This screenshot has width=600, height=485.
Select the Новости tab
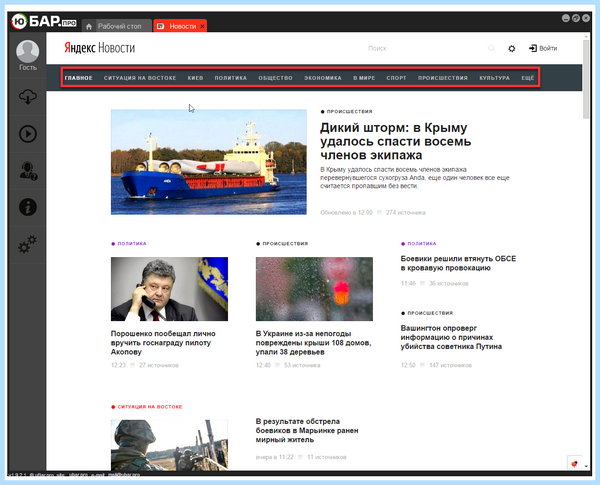(180, 26)
